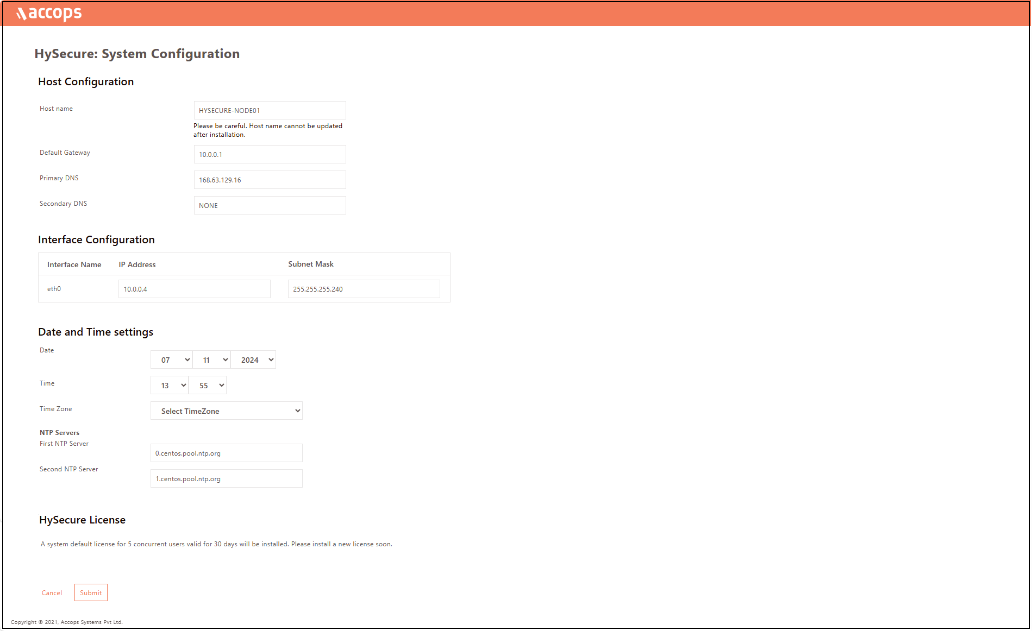Click the Host name input field
Viewport: 1032px width, 631px height.
[x=269, y=111]
